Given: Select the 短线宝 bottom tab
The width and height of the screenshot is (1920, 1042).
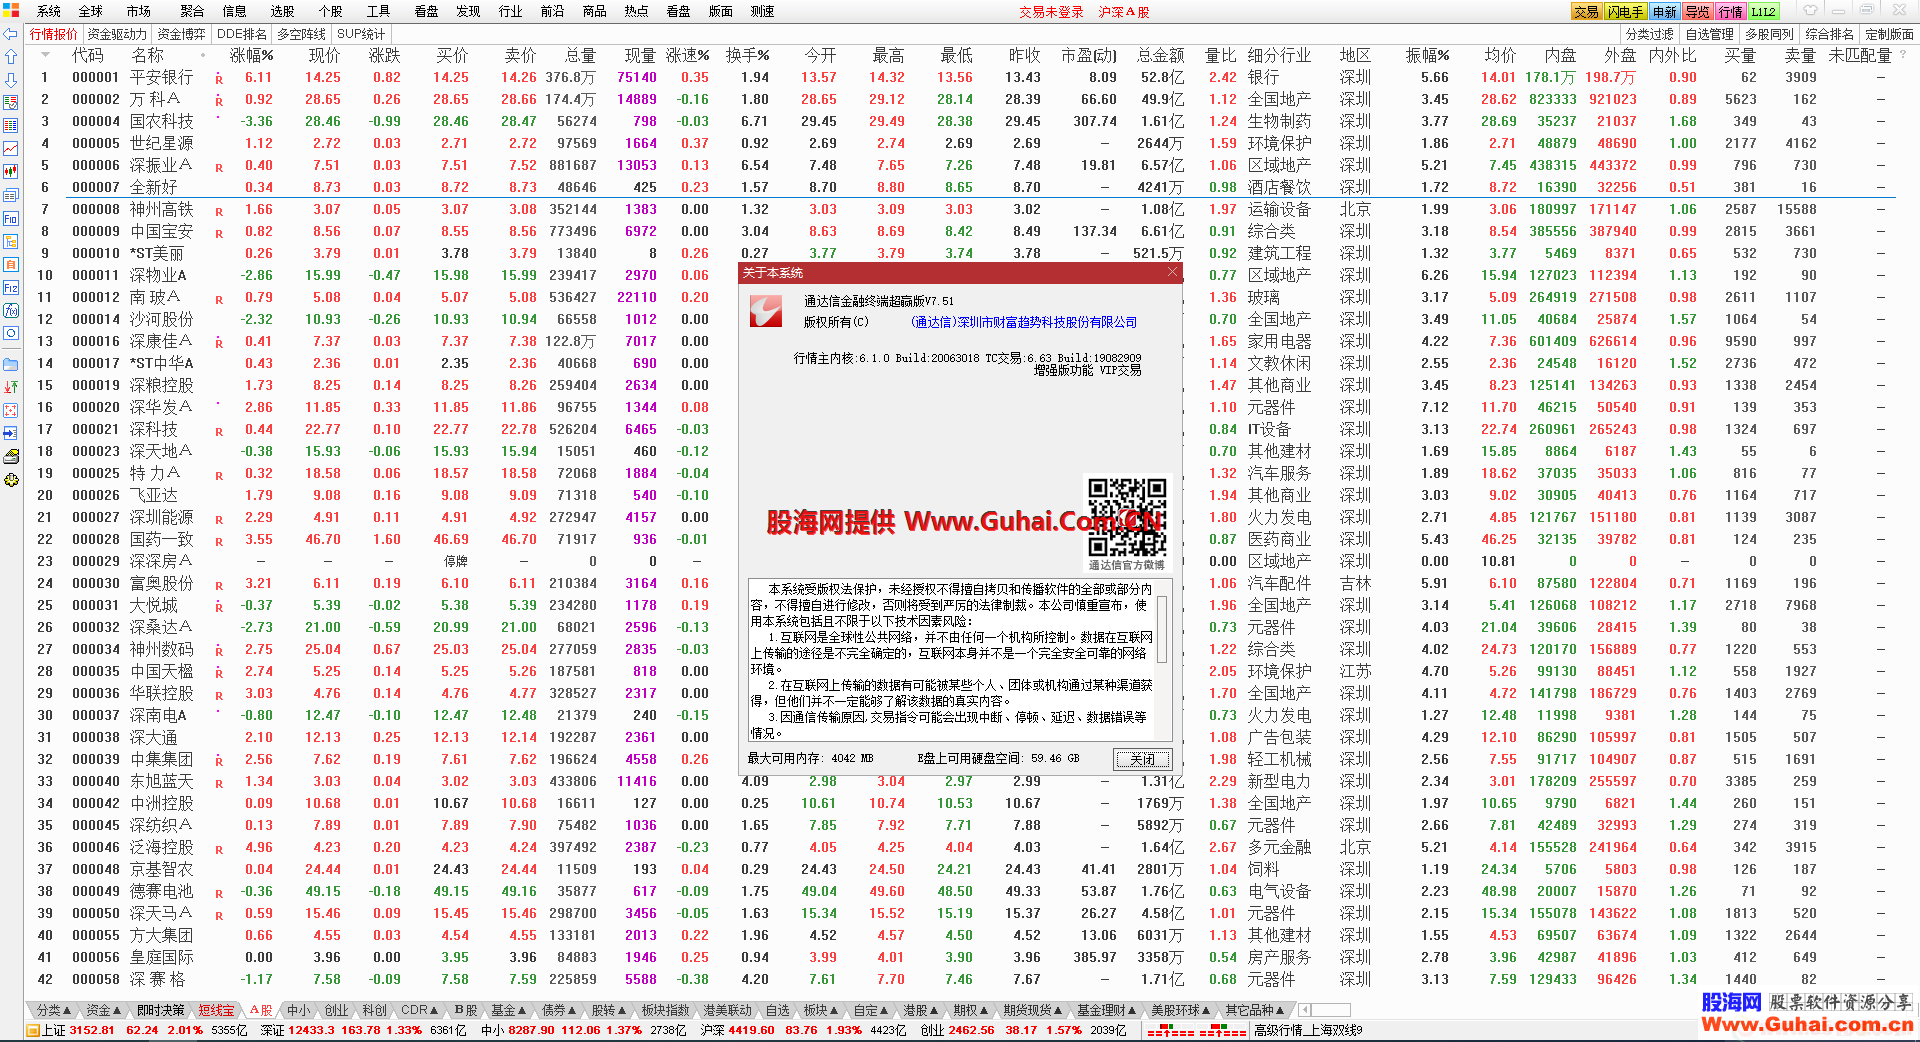Looking at the screenshot, I should (x=216, y=1010).
